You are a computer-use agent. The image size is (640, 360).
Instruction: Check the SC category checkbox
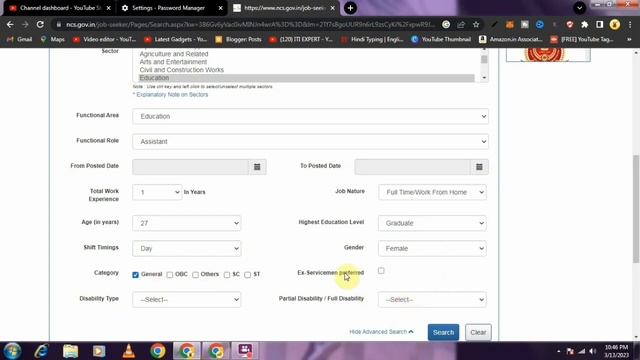coord(227,275)
